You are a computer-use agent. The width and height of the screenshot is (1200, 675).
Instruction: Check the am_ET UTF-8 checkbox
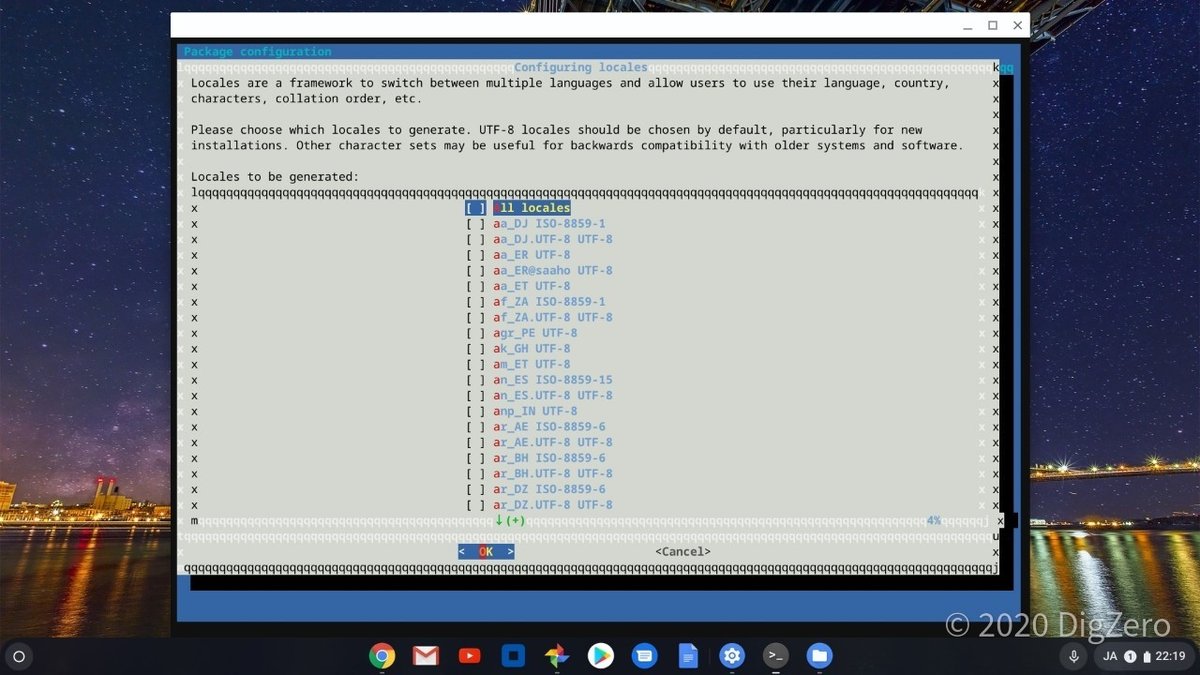(476, 364)
